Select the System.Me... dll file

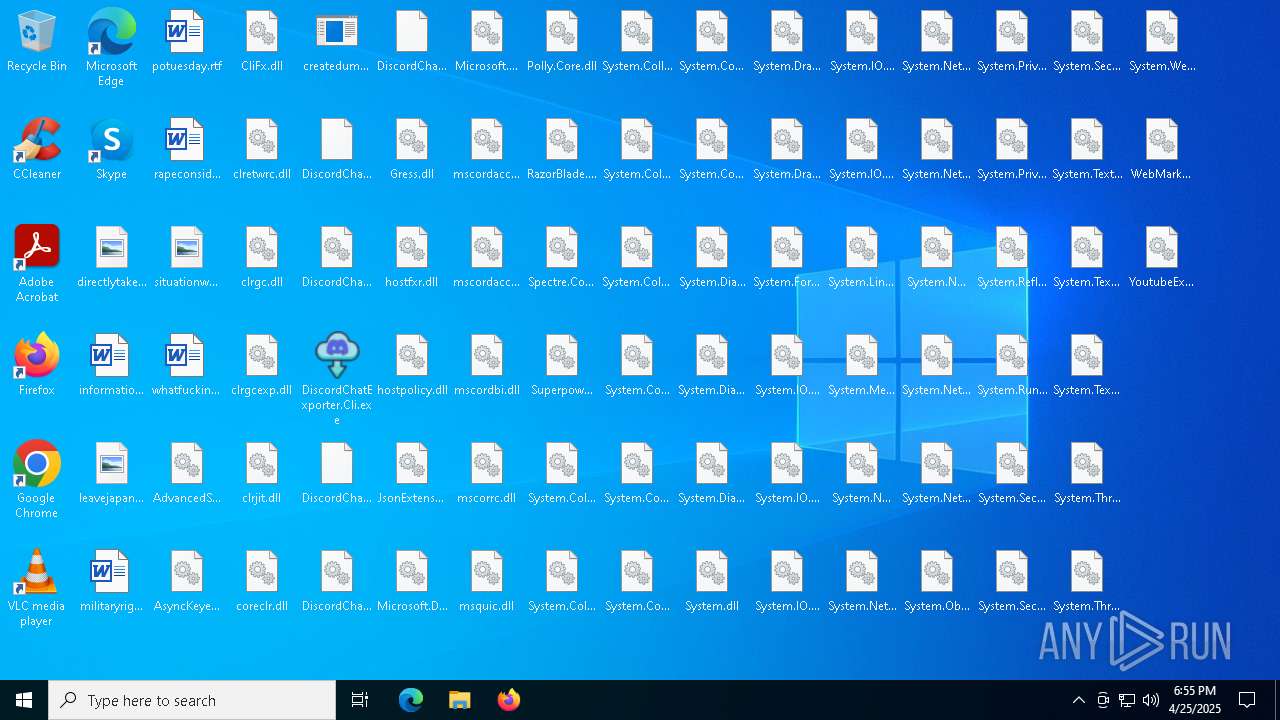pyautogui.click(x=862, y=366)
